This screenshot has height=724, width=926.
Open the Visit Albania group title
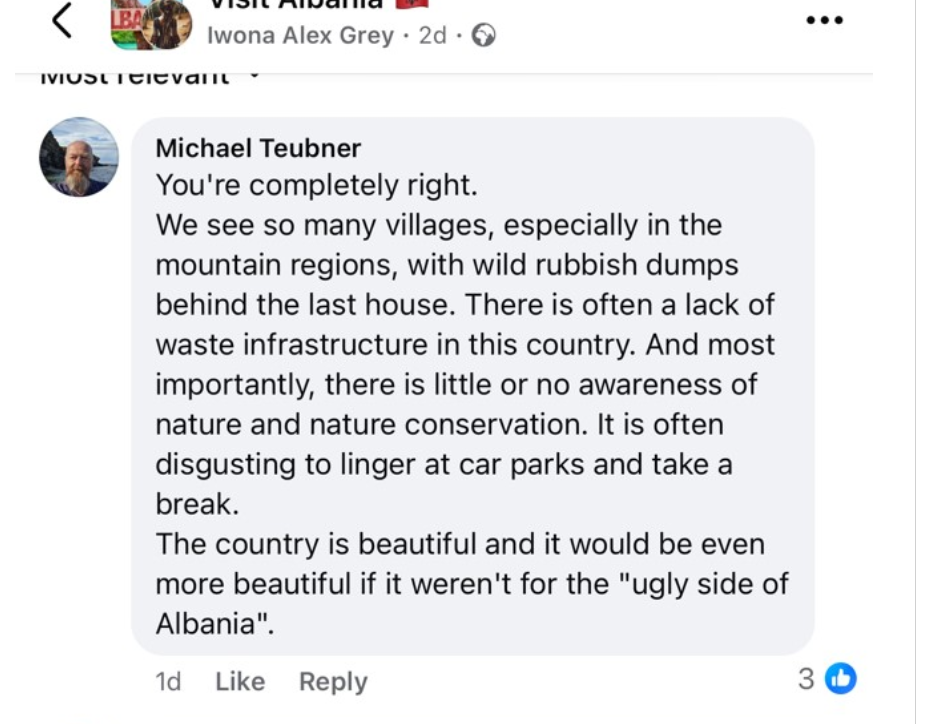296,4
